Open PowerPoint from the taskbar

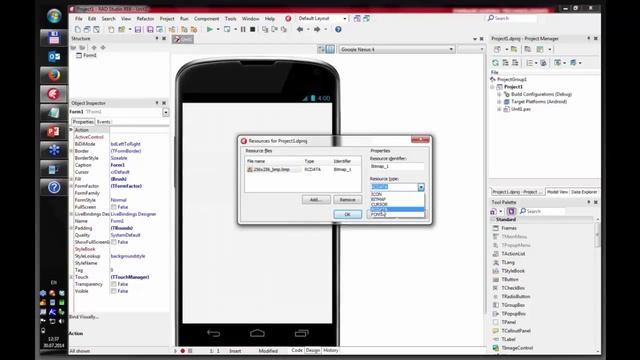click(x=54, y=131)
